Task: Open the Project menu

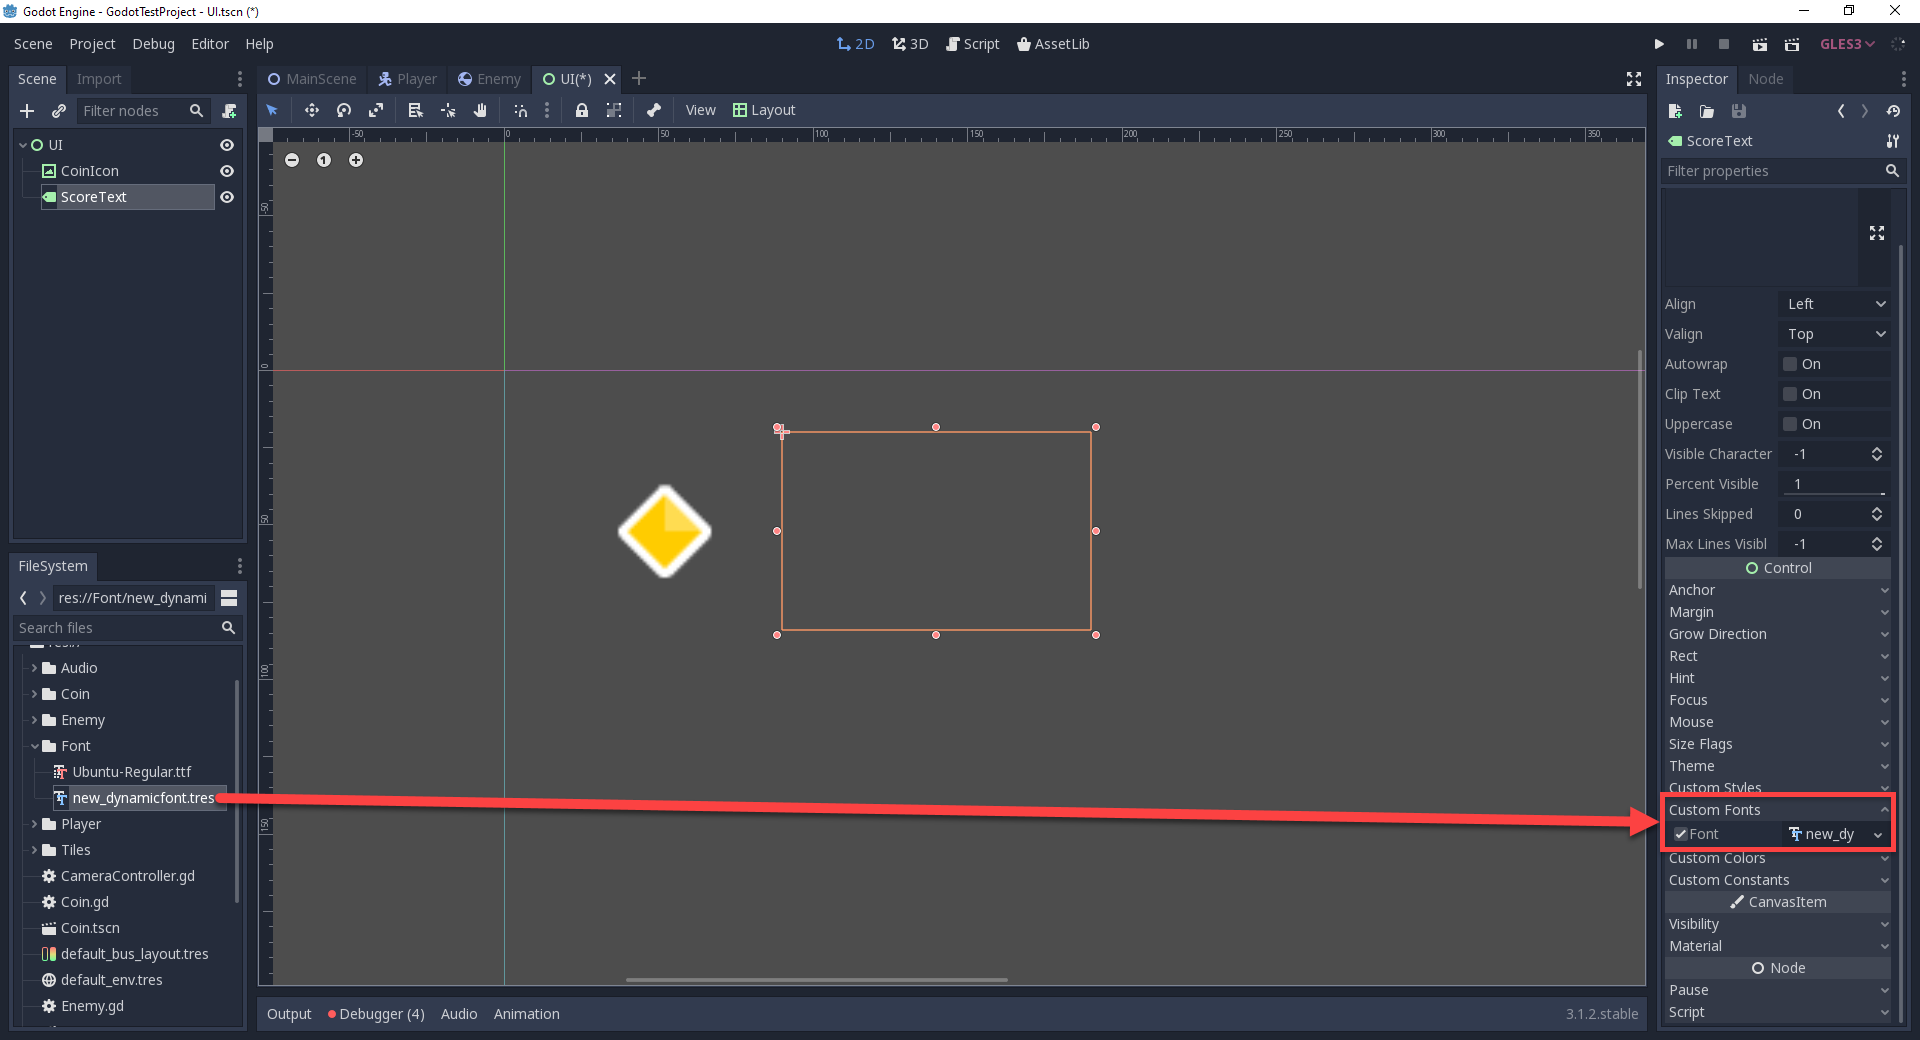Action: [x=92, y=44]
